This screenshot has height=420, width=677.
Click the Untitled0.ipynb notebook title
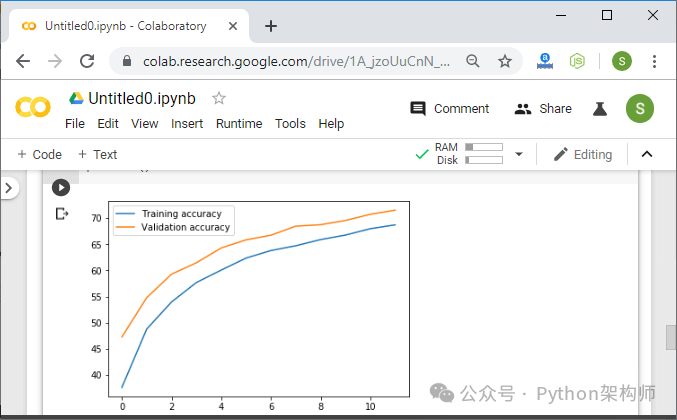pyautogui.click(x=142, y=98)
